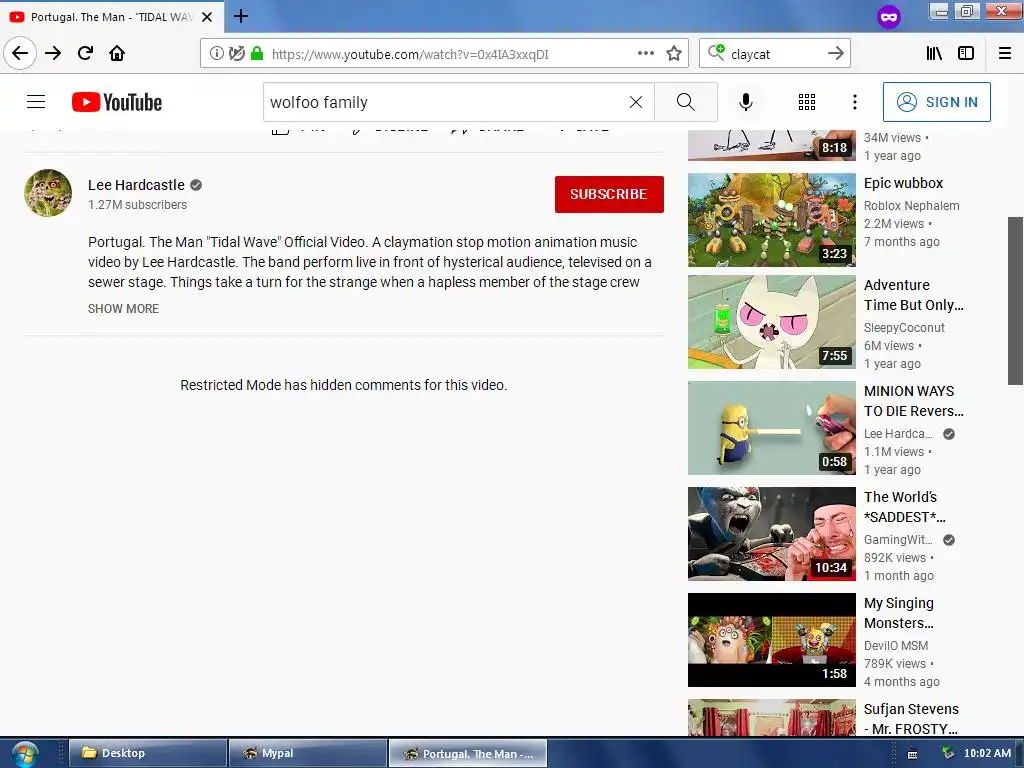1024x768 pixels.
Task: Go to YouTube home via the logo
Action: [117, 102]
